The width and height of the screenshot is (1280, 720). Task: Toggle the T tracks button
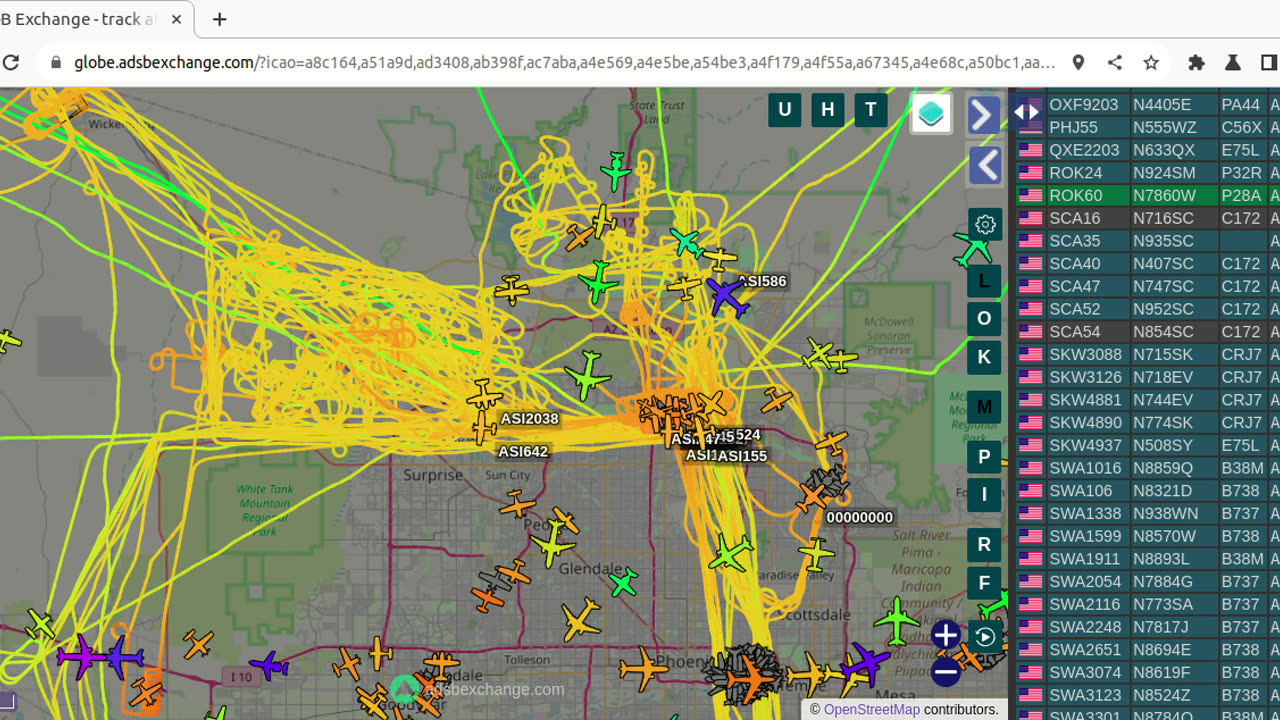pyautogui.click(x=870, y=110)
